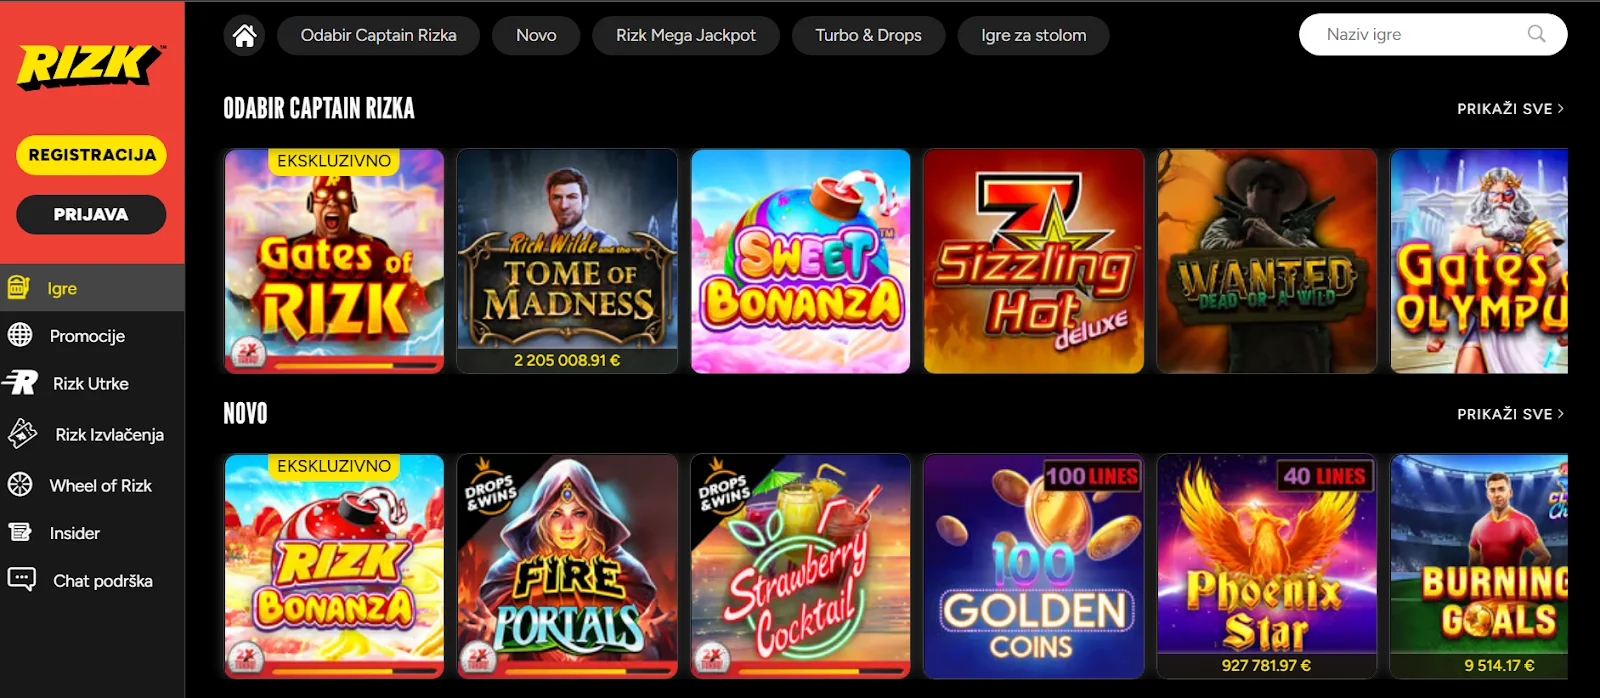Select the Igre za stolom tab
This screenshot has width=1600, height=698.
(1033, 35)
